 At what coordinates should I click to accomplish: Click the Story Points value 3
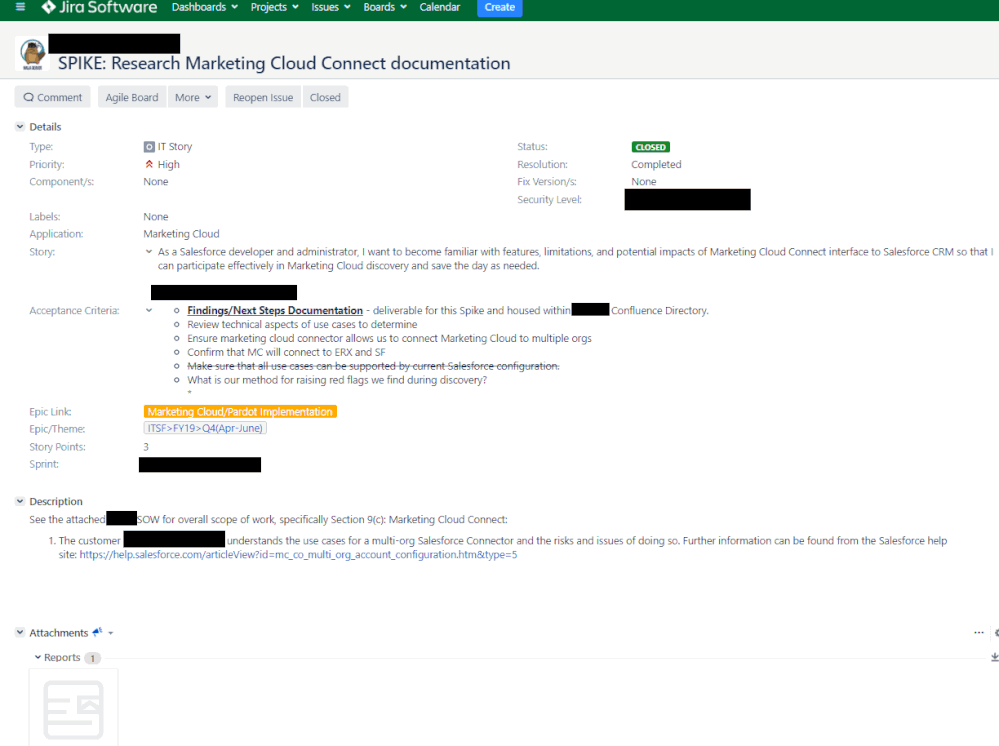tap(146, 447)
